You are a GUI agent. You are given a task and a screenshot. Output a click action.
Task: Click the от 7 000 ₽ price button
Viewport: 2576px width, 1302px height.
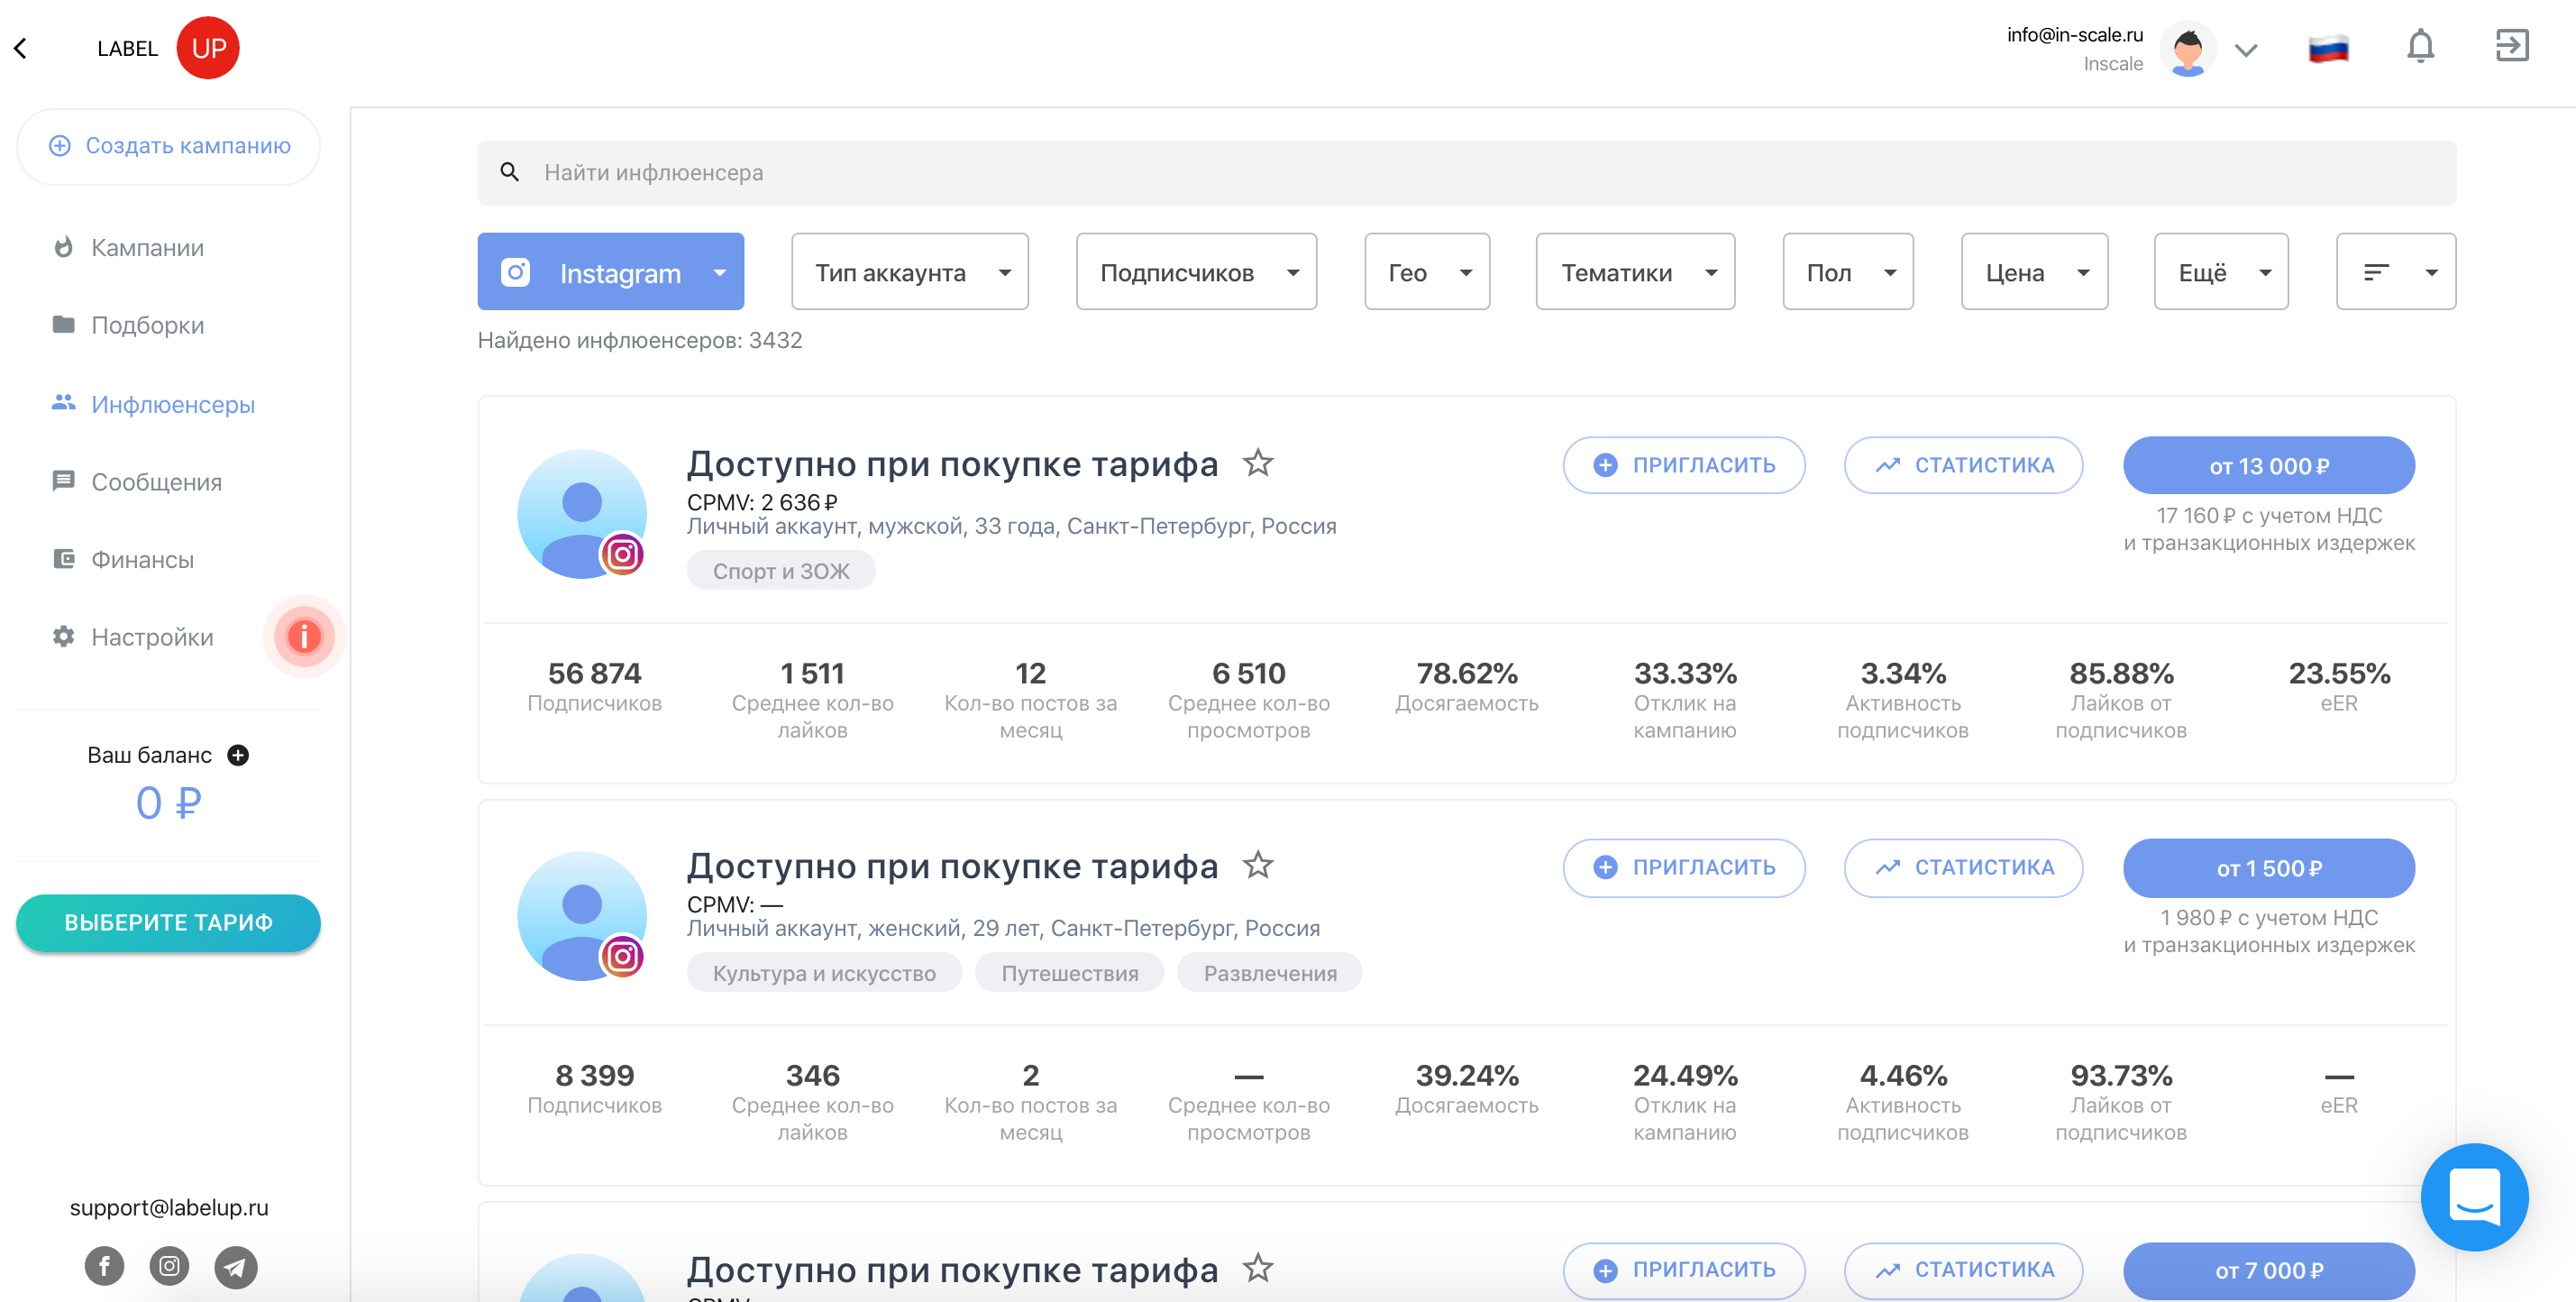point(2269,1270)
